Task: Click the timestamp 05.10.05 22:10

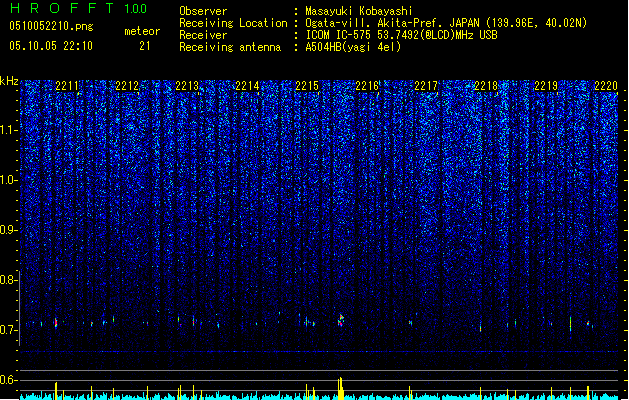Action: pos(51,46)
